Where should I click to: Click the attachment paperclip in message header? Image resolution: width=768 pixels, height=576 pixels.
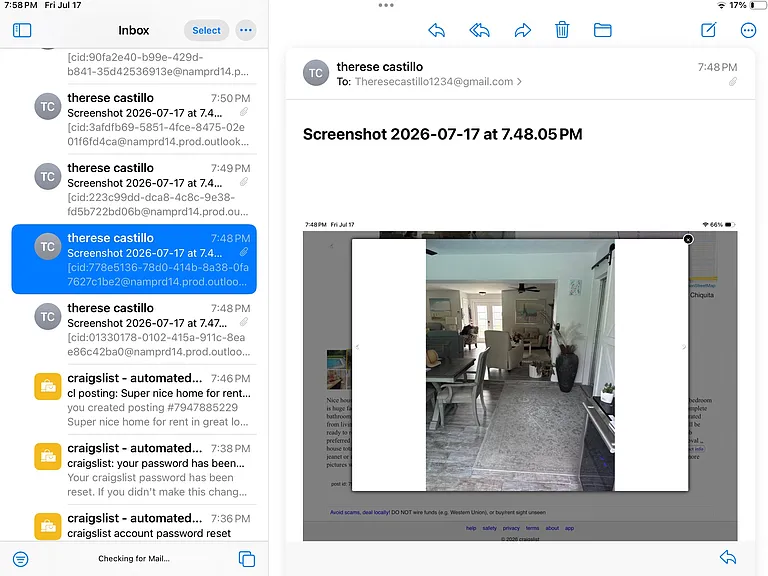[733, 82]
